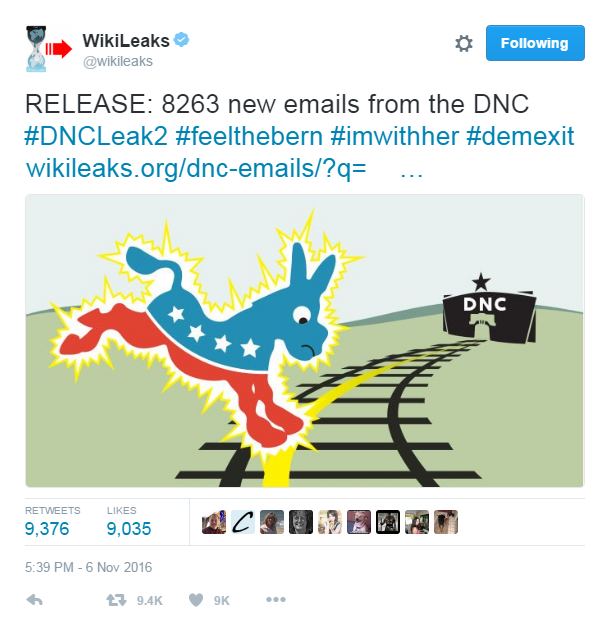The height and width of the screenshot is (630, 605).
Task: Like the tweet with heart icon
Action: point(196,600)
